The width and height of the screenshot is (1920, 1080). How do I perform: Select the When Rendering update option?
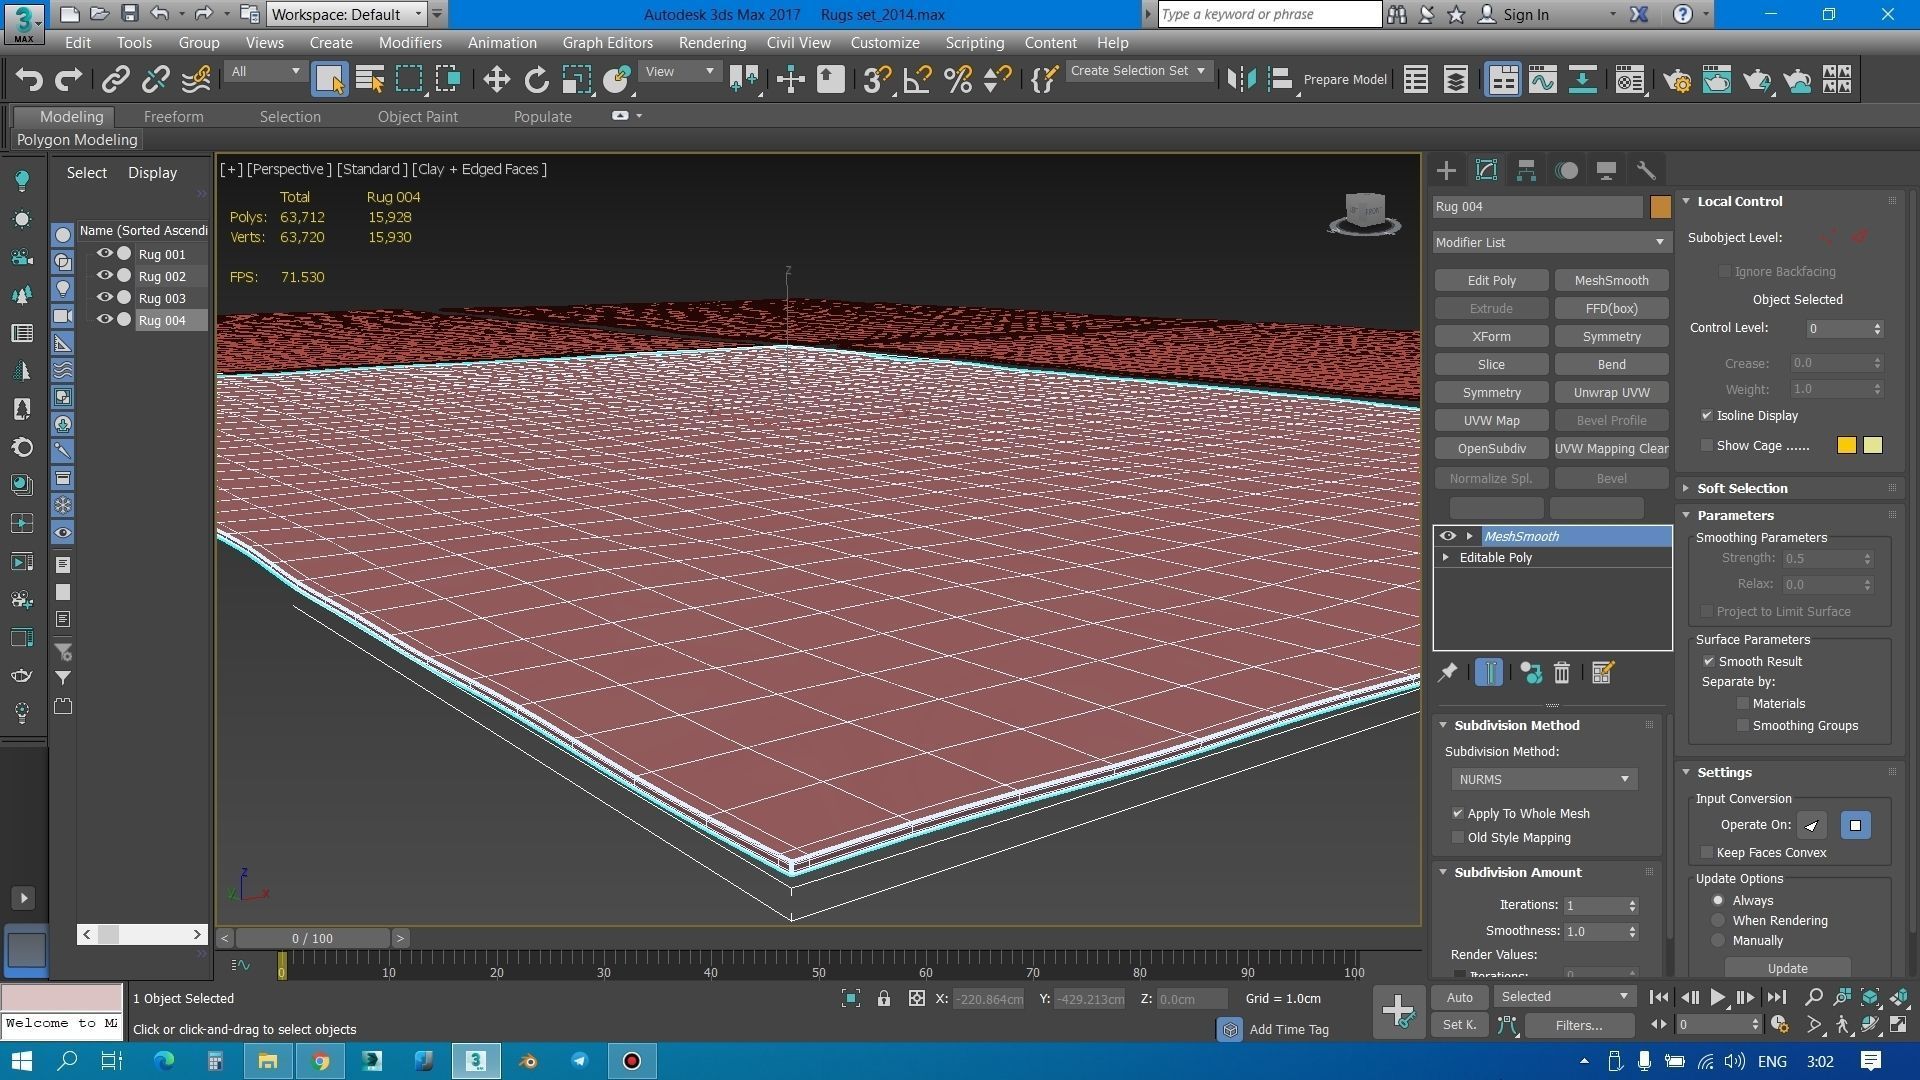(1718, 921)
